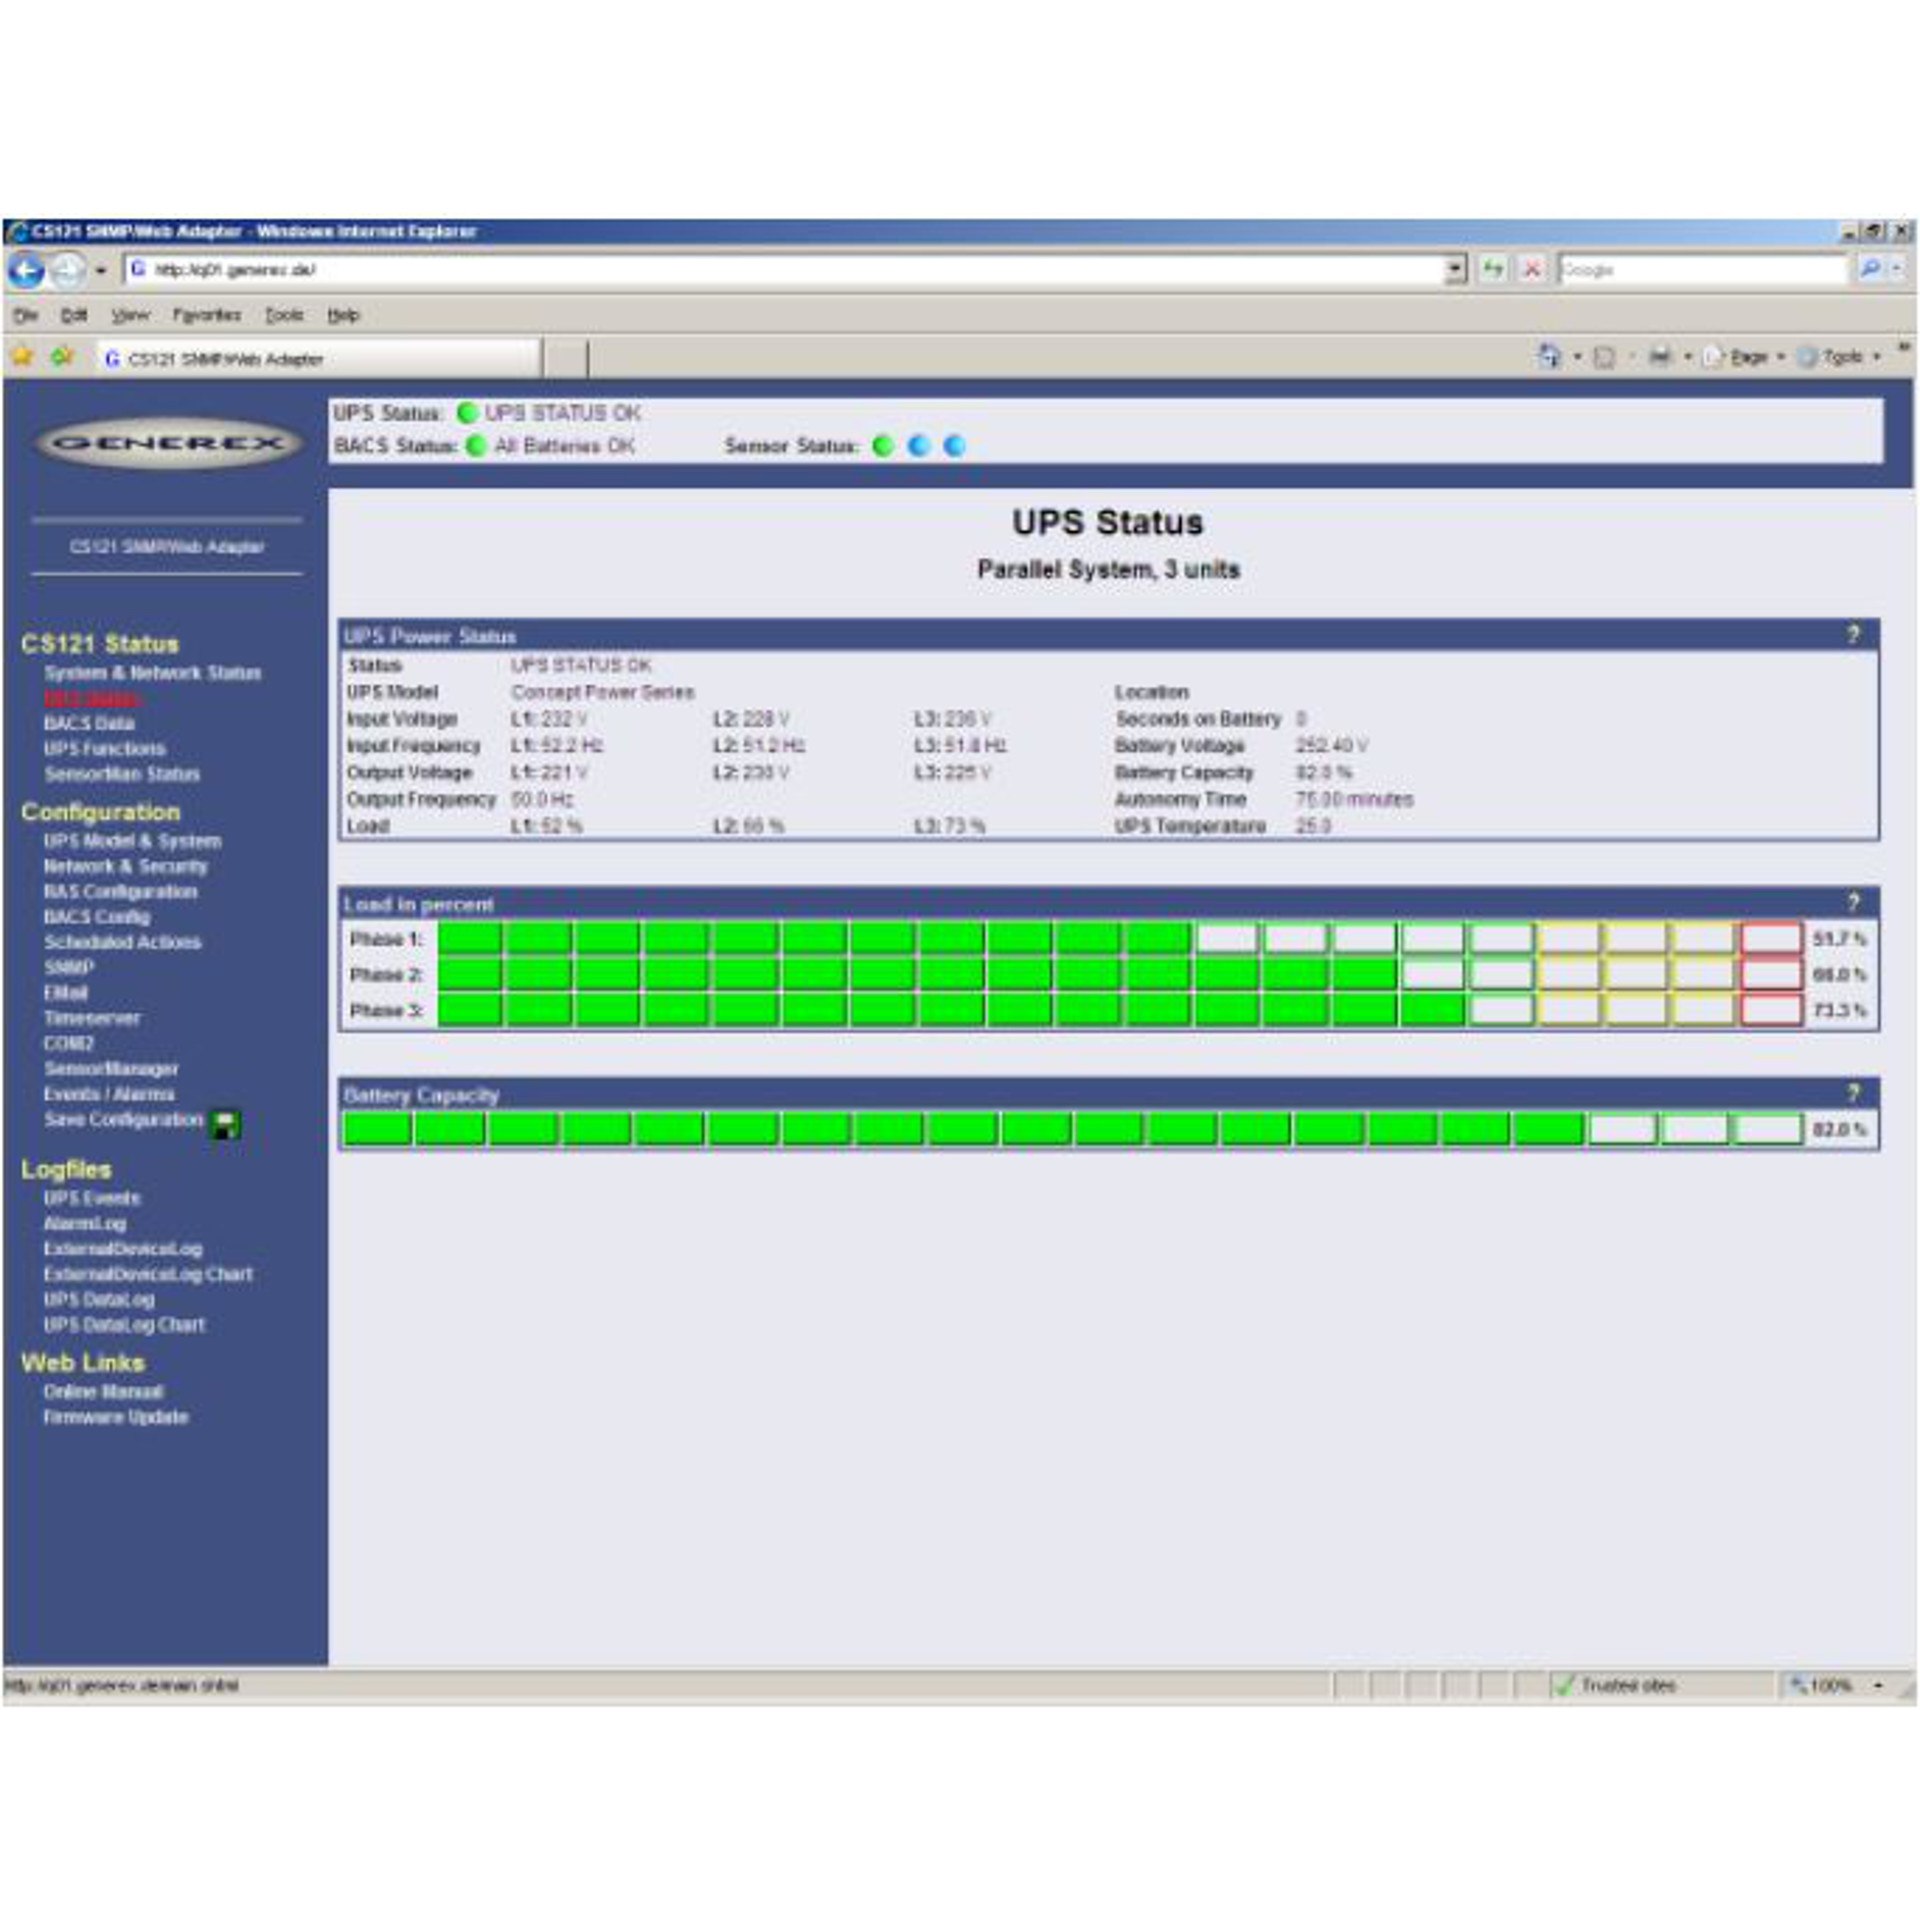1920x1920 pixels.
Task: Open the ExternalDeviceLog Chart link
Action: pyautogui.click(x=148, y=1274)
